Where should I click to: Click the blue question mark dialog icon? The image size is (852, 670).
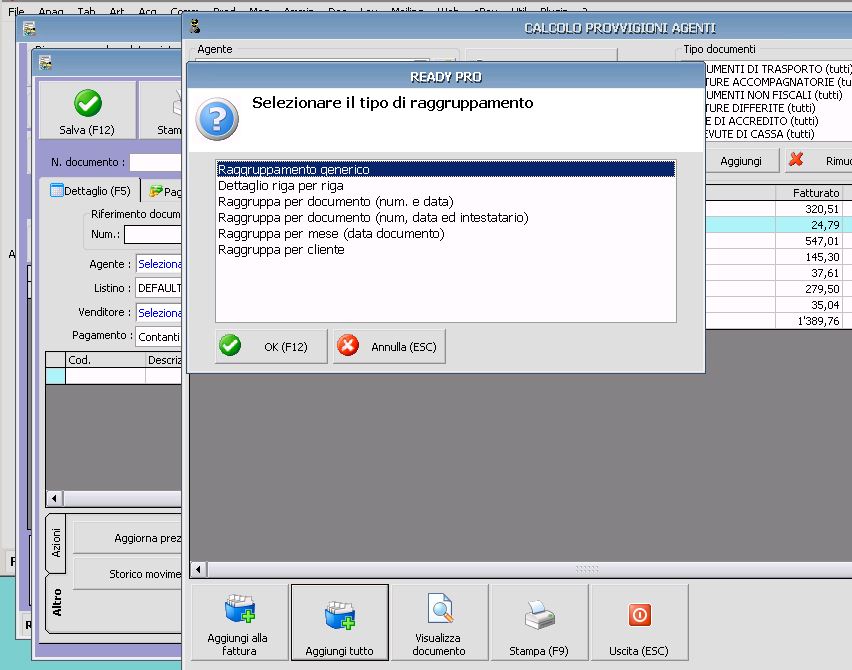[217, 119]
